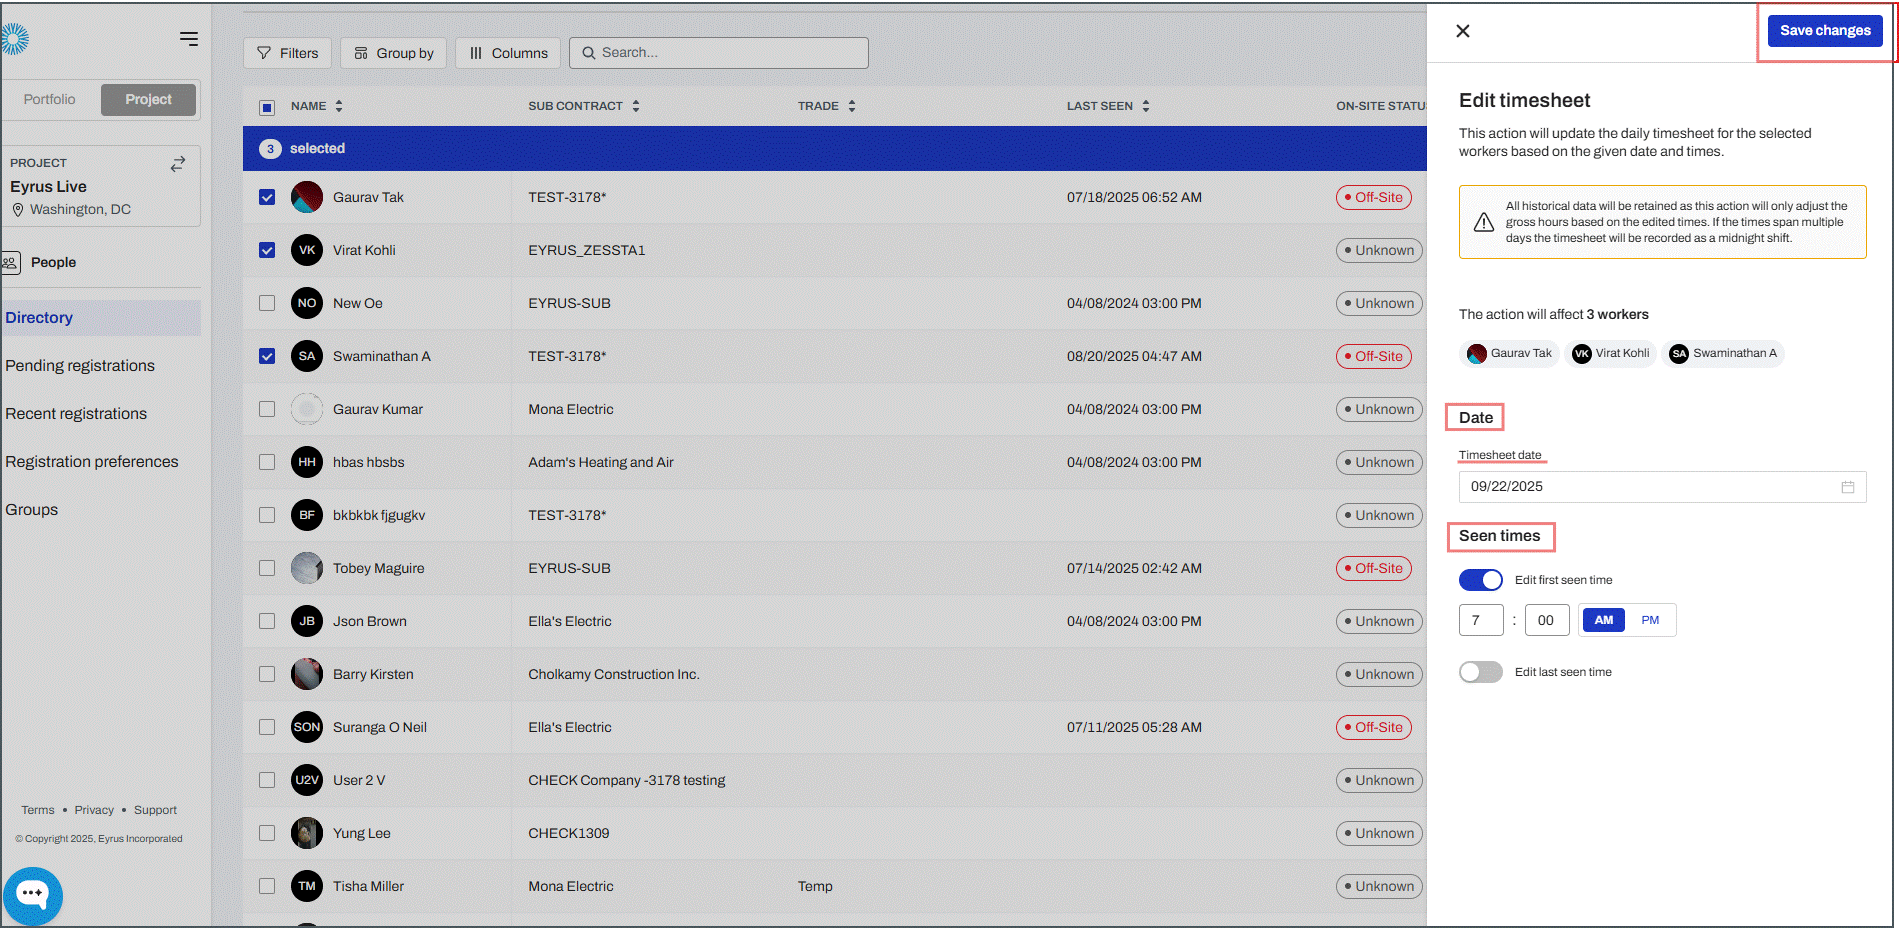Click Tobey Maguire's Off-Site badge
This screenshot has height=928, width=1900.
1374,568
